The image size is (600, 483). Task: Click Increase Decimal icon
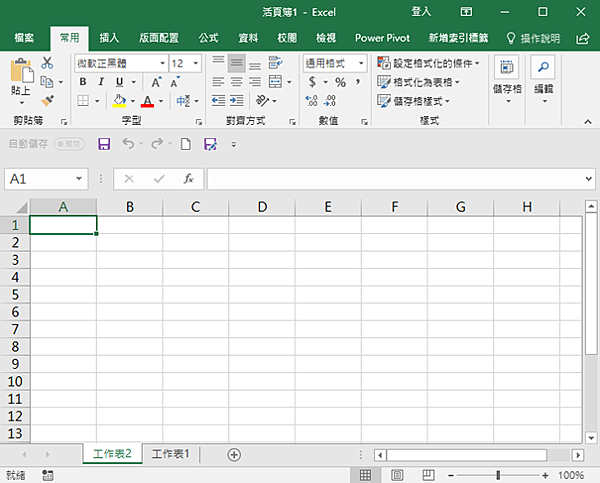[311, 101]
